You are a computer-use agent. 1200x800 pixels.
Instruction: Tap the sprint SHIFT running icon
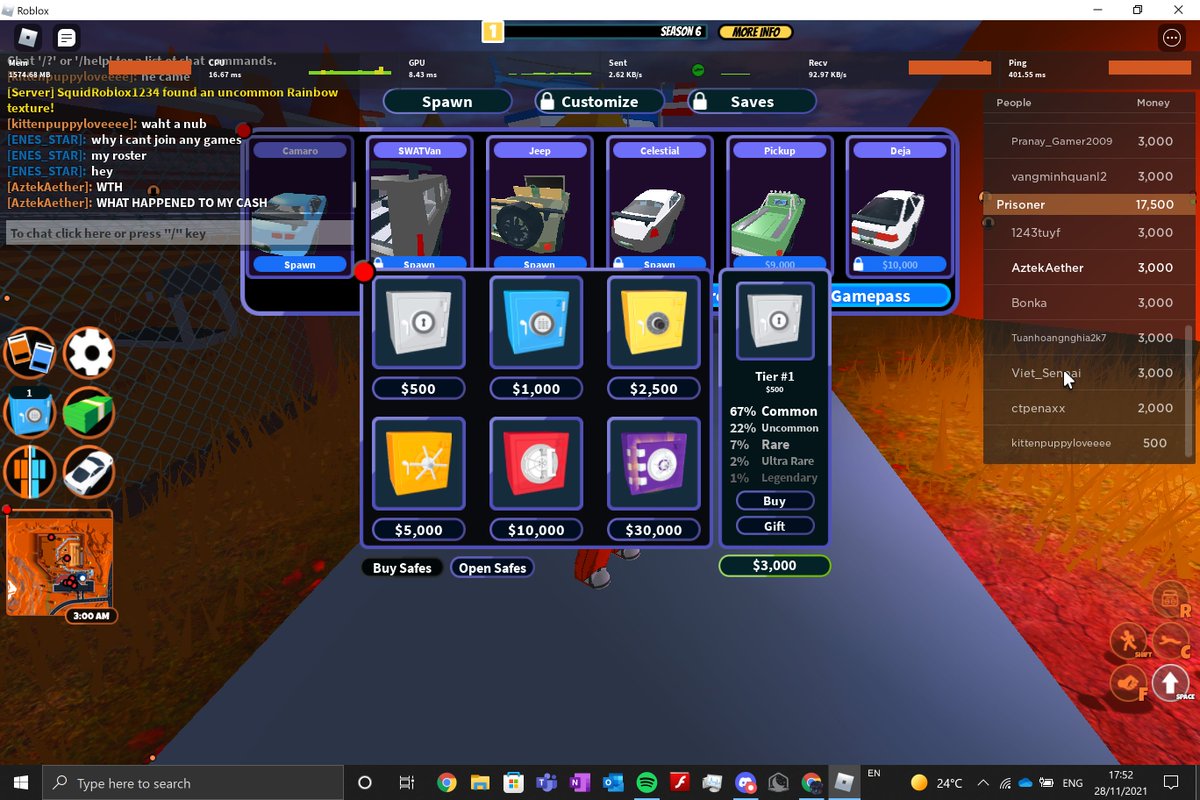(x=1129, y=640)
